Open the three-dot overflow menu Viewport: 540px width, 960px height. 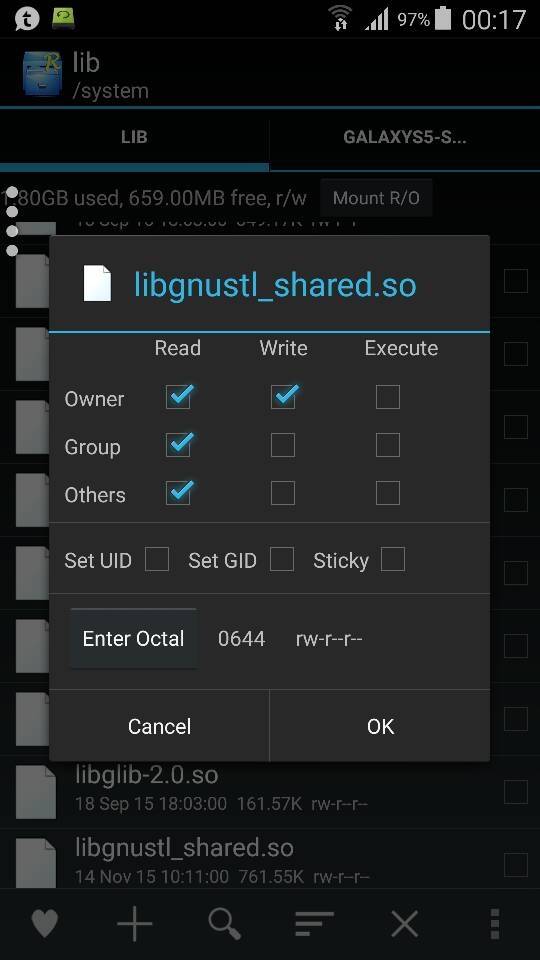coord(495,923)
